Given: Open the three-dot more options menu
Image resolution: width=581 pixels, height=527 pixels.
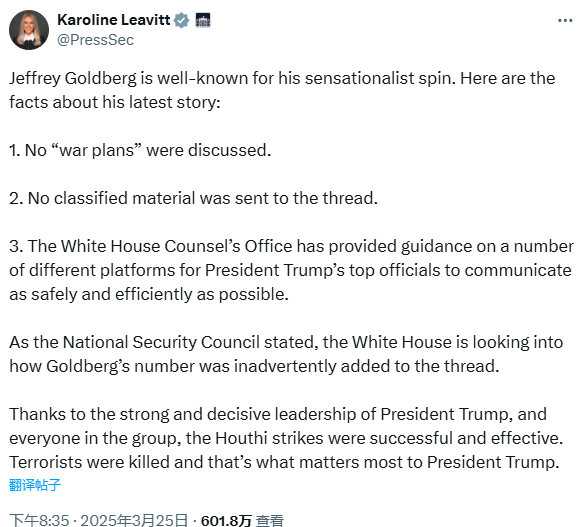Looking at the screenshot, I should point(565,20).
